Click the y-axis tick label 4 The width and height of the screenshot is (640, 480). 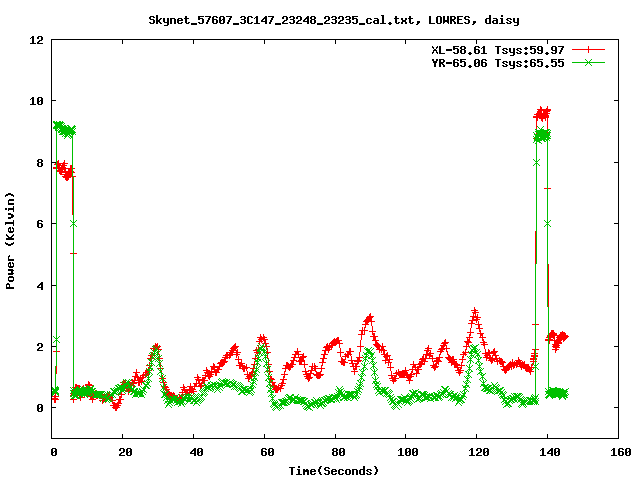(x=40, y=286)
